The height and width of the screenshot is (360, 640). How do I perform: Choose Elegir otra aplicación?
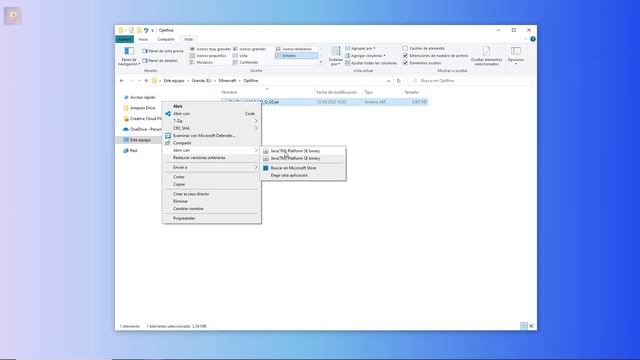tap(303, 175)
